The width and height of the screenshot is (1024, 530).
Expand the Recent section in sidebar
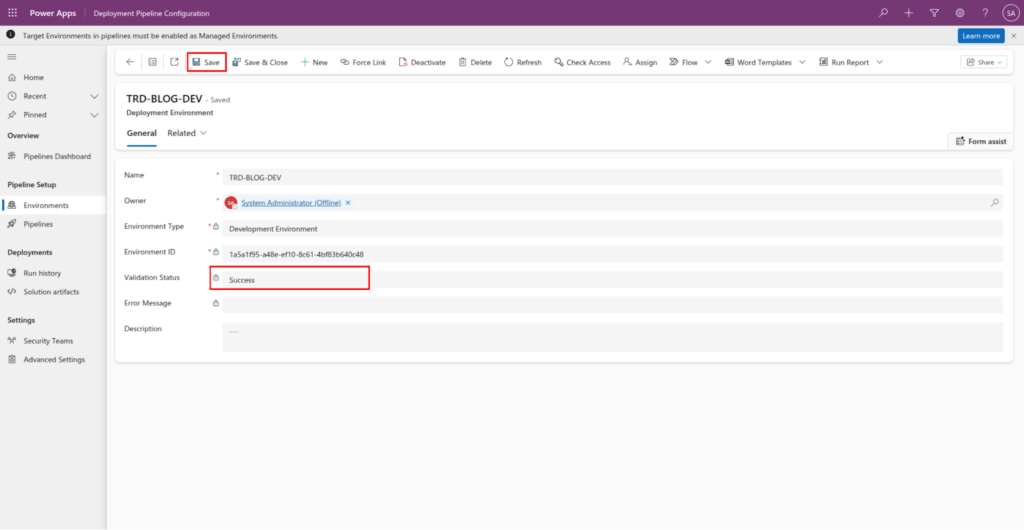pos(94,96)
